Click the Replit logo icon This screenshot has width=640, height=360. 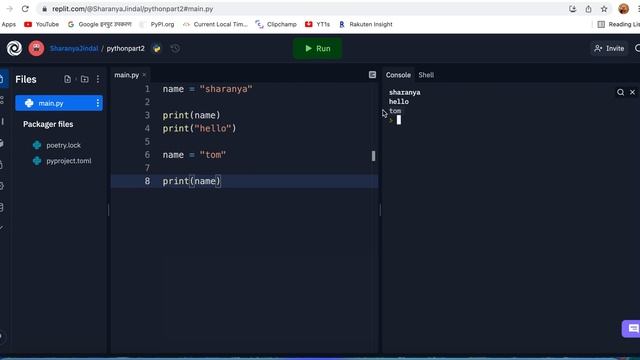(14, 48)
